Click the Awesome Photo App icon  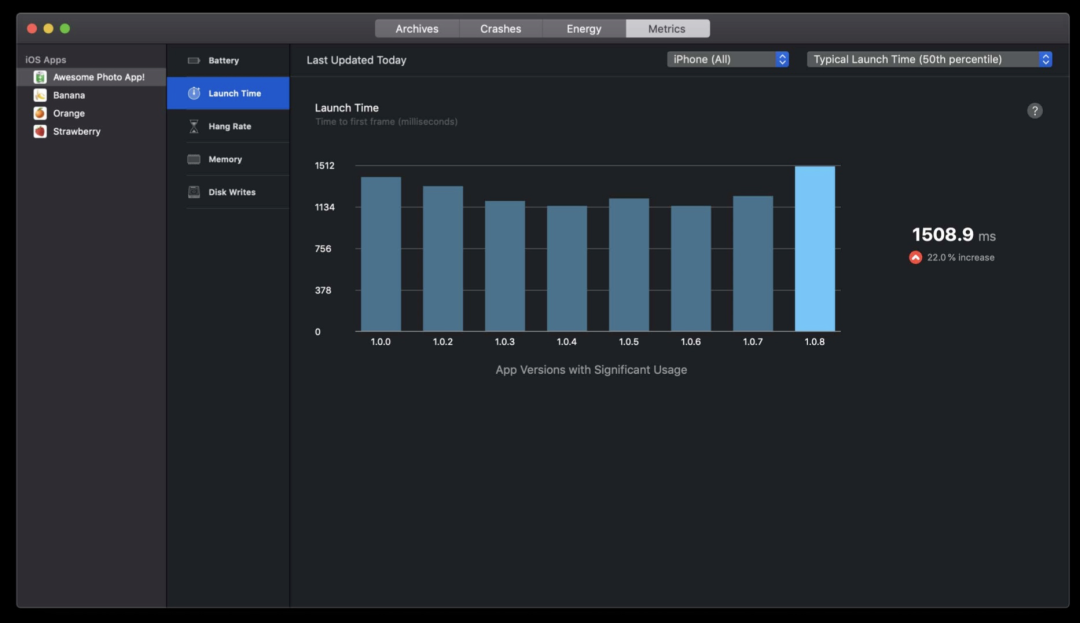point(40,77)
